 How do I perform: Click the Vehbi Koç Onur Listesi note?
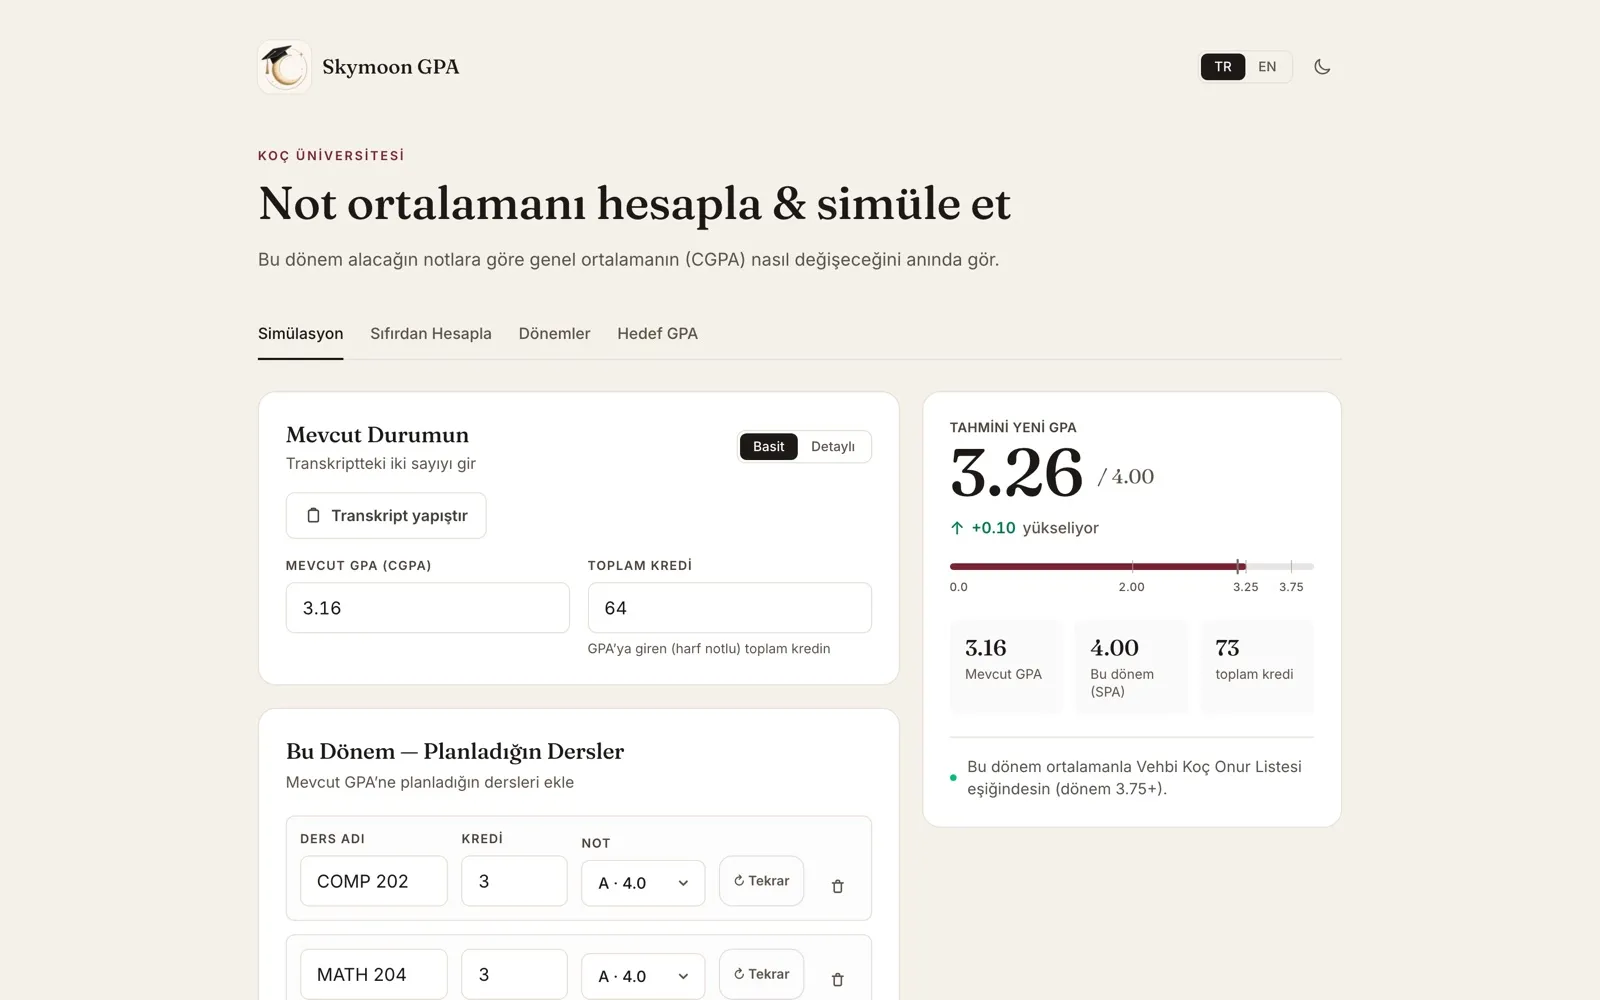click(x=1134, y=778)
